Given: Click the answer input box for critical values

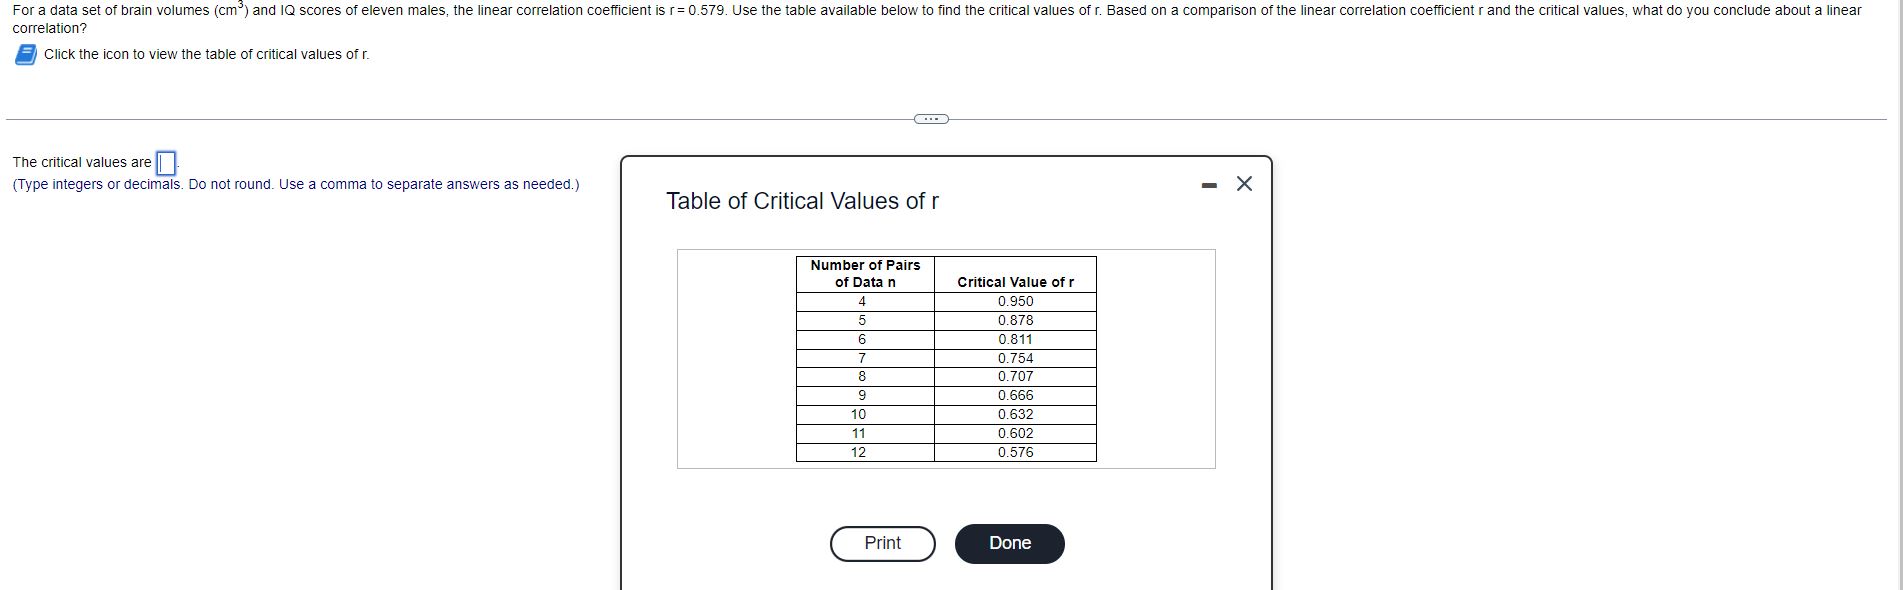Looking at the screenshot, I should pos(164,162).
